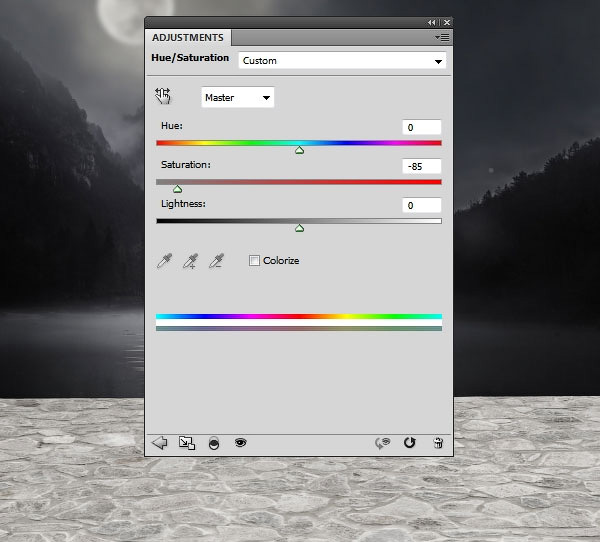600x542 pixels.
Task: Click the Hue slider handle
Action: tap(300, 150)
